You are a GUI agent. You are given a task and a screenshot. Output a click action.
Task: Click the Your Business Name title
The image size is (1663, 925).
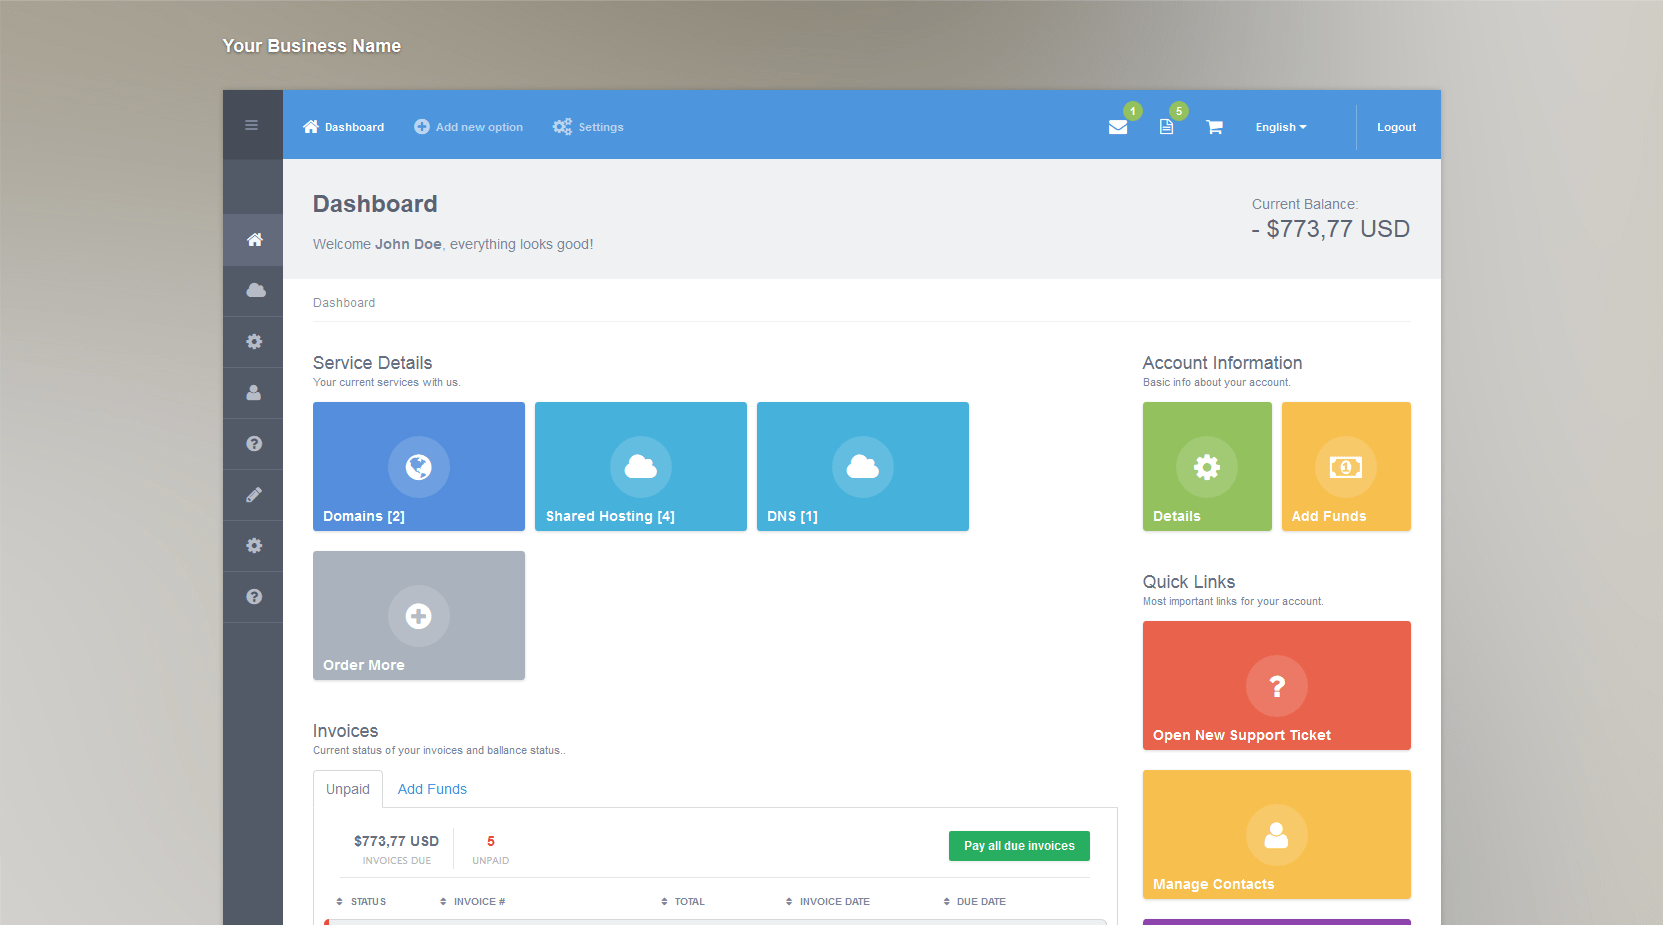(311, 46)
